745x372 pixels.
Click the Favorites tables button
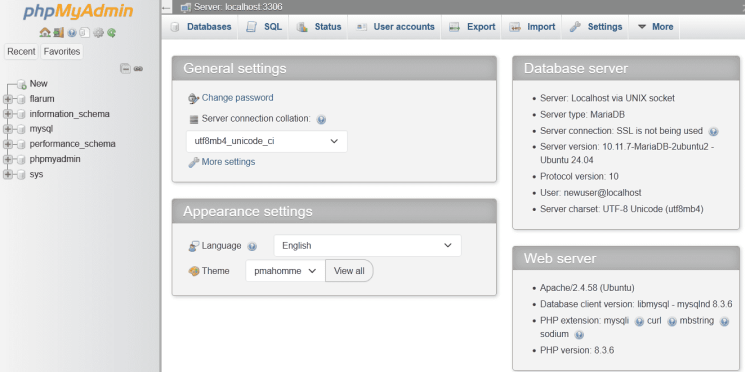[x=62, y=51]
